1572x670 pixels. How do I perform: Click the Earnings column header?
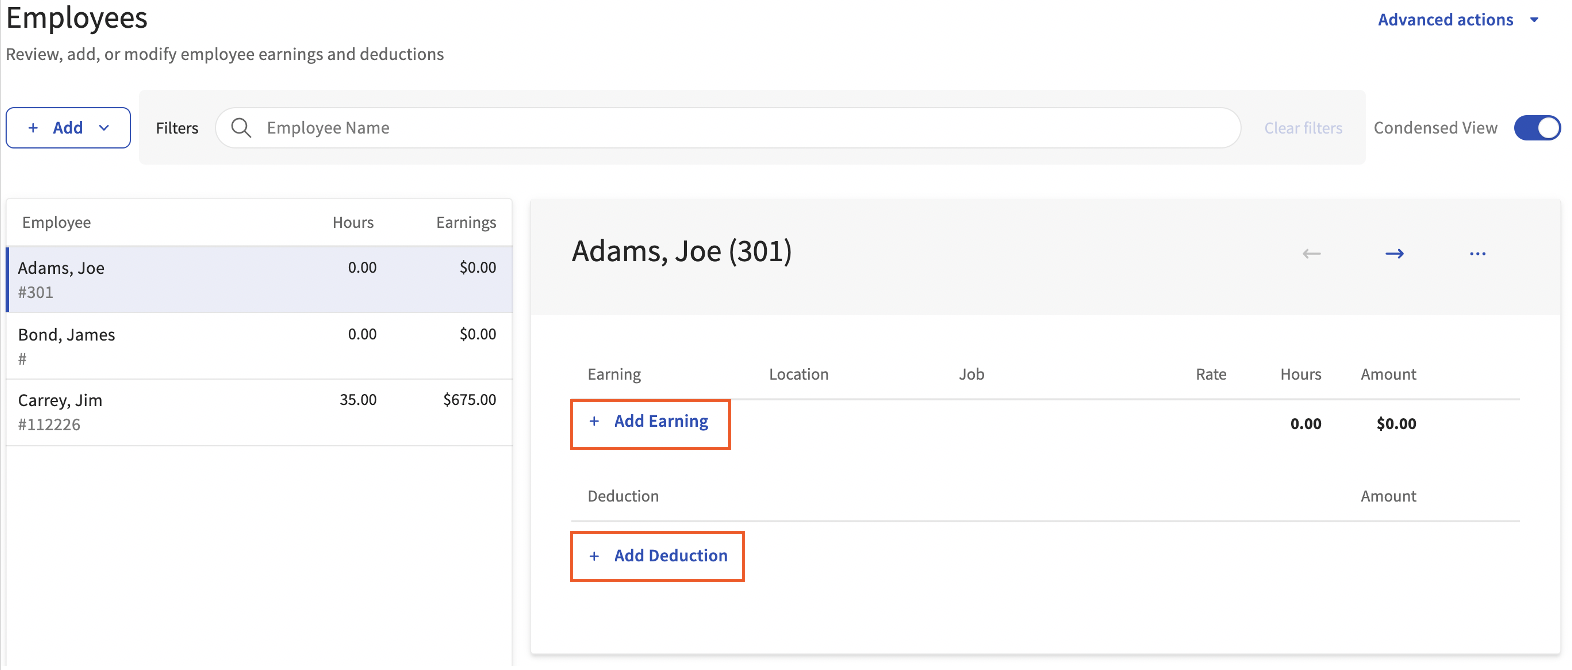click(x=465, y=223)
